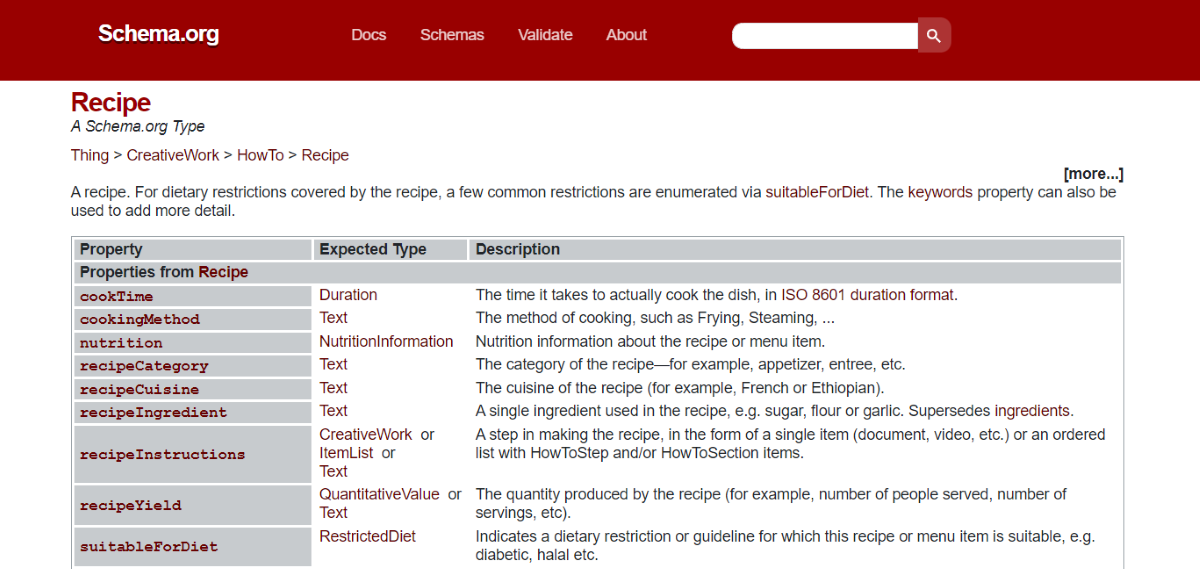Viewport: 1200px width, 569px height.
Task: Open ItemList type for recipeInstructions
Action: click(x=345, y=453)
